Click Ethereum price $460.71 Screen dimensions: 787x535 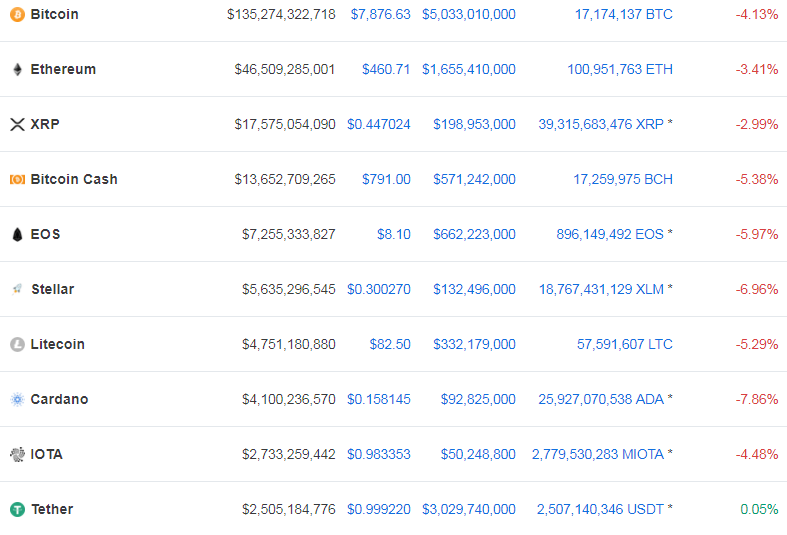[x=386, y=69]
